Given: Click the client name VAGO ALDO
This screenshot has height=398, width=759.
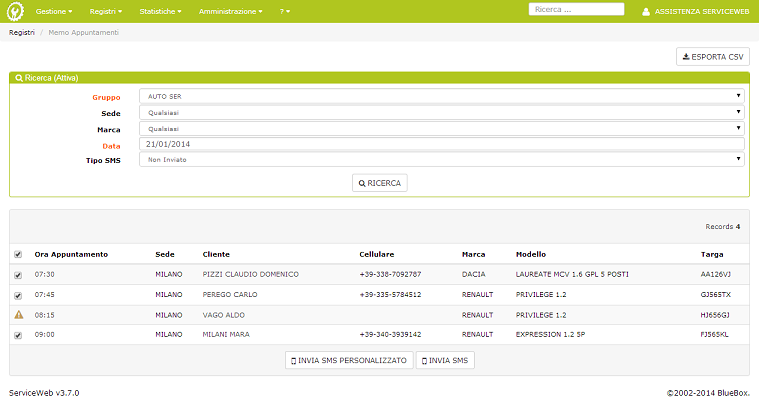Looking at the screenshot, I should click(224, 315).
